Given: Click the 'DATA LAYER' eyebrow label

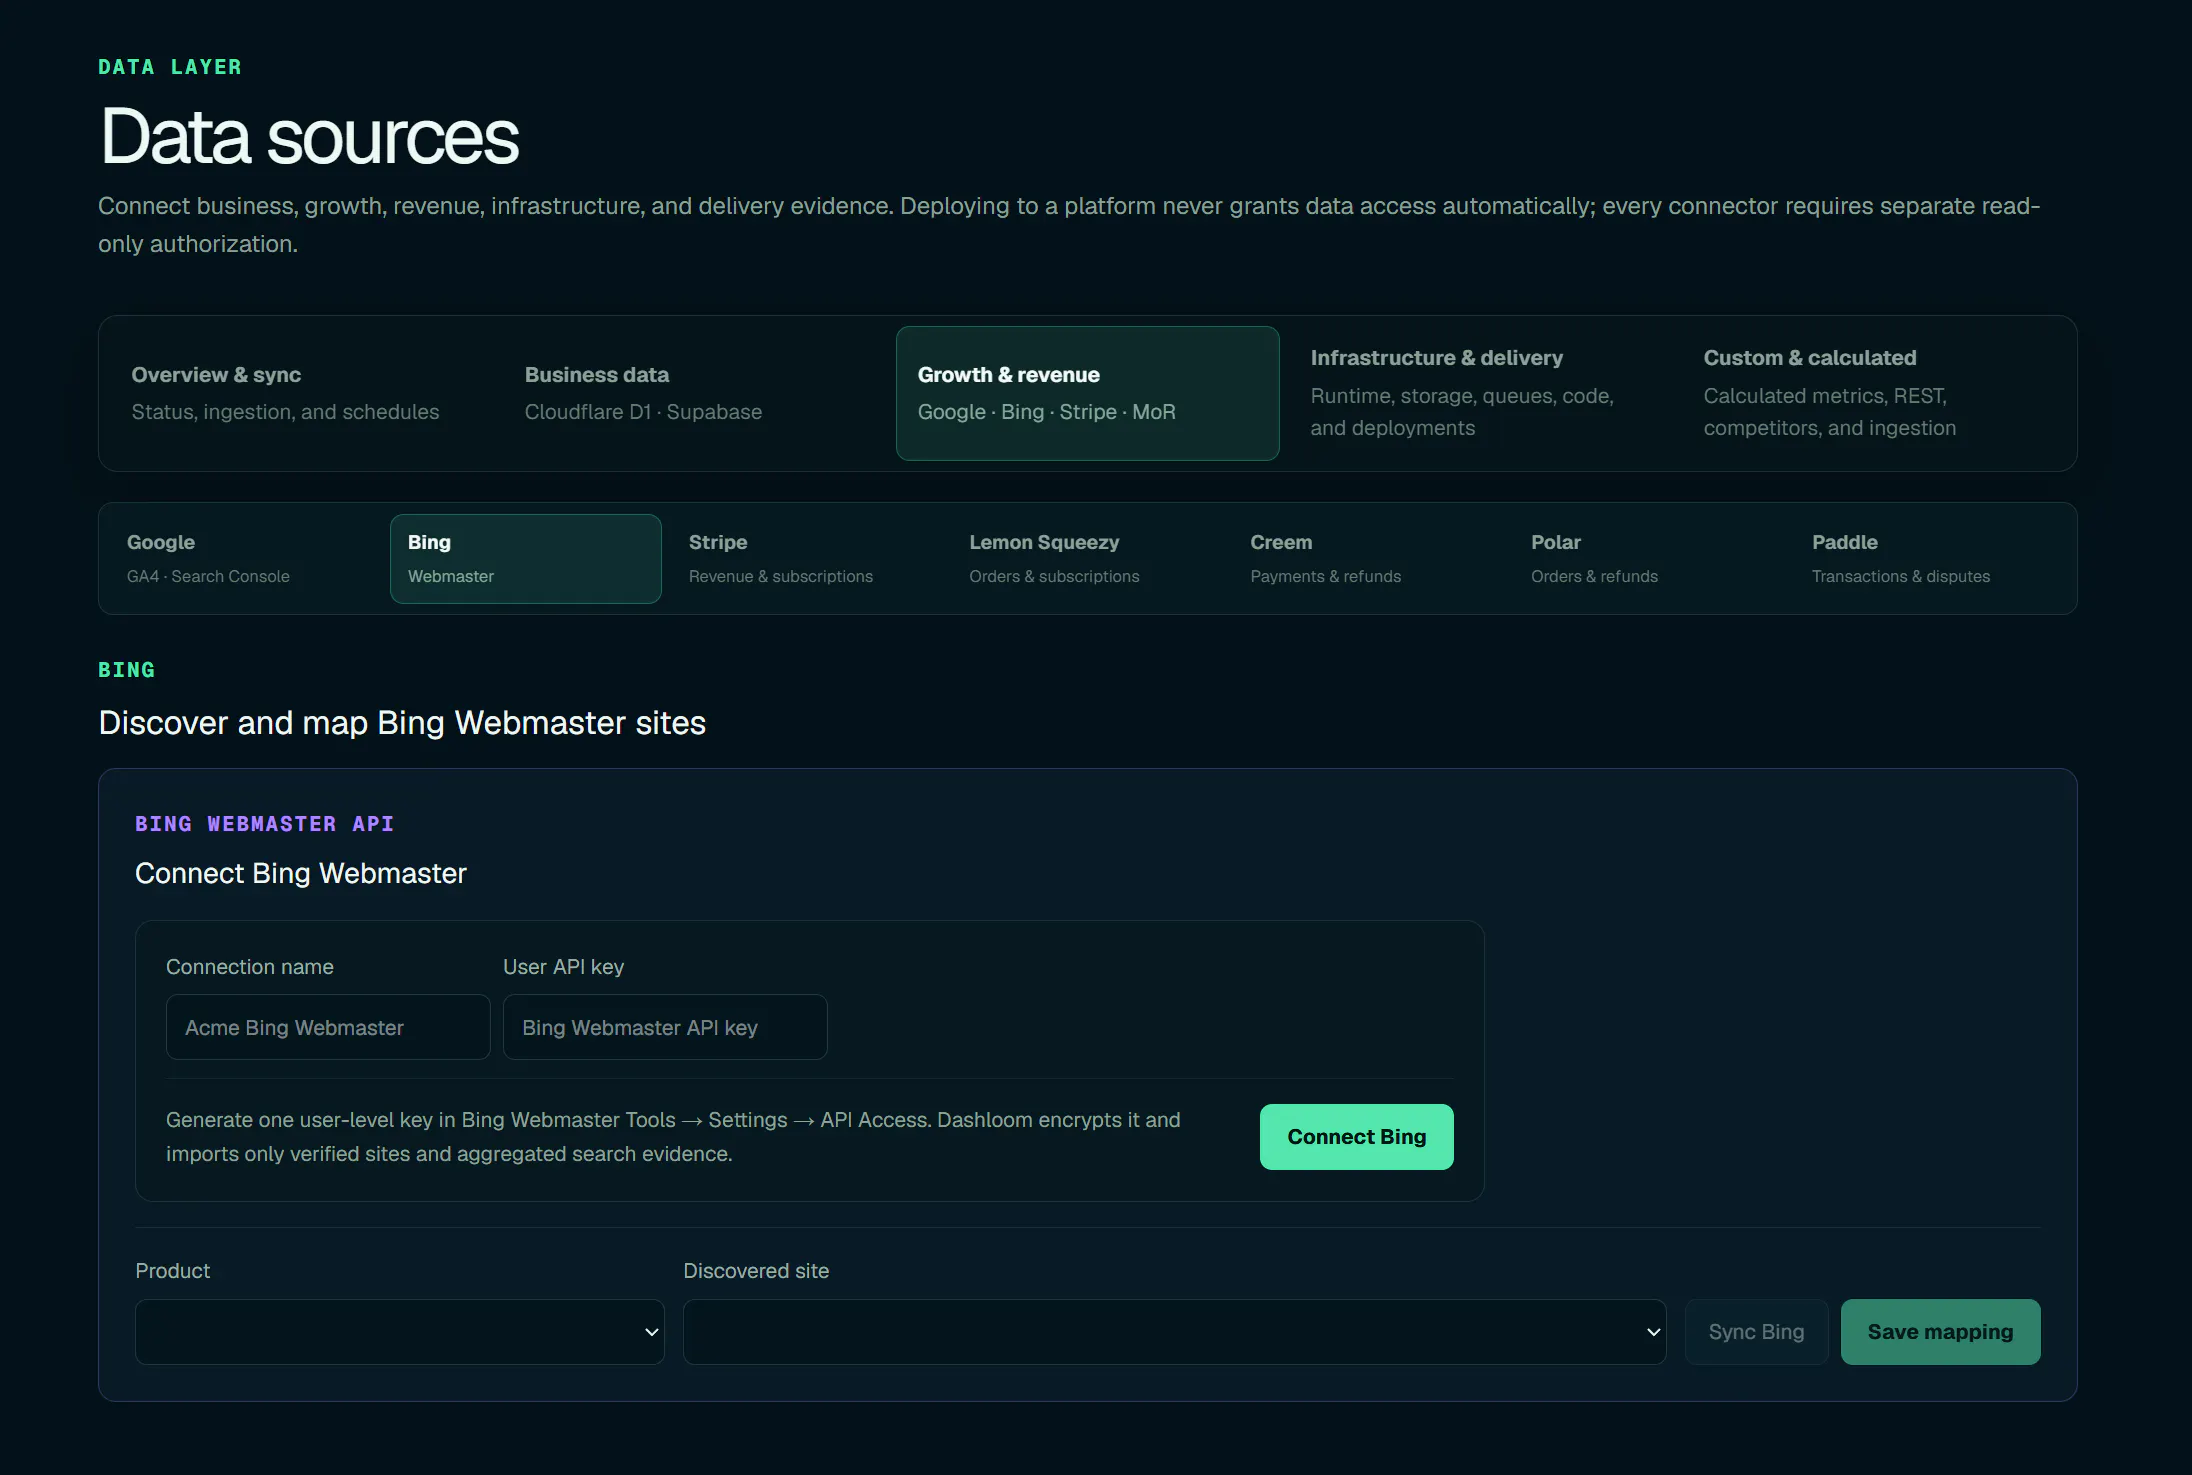Looking at the screenshot, I should (170, 67).
